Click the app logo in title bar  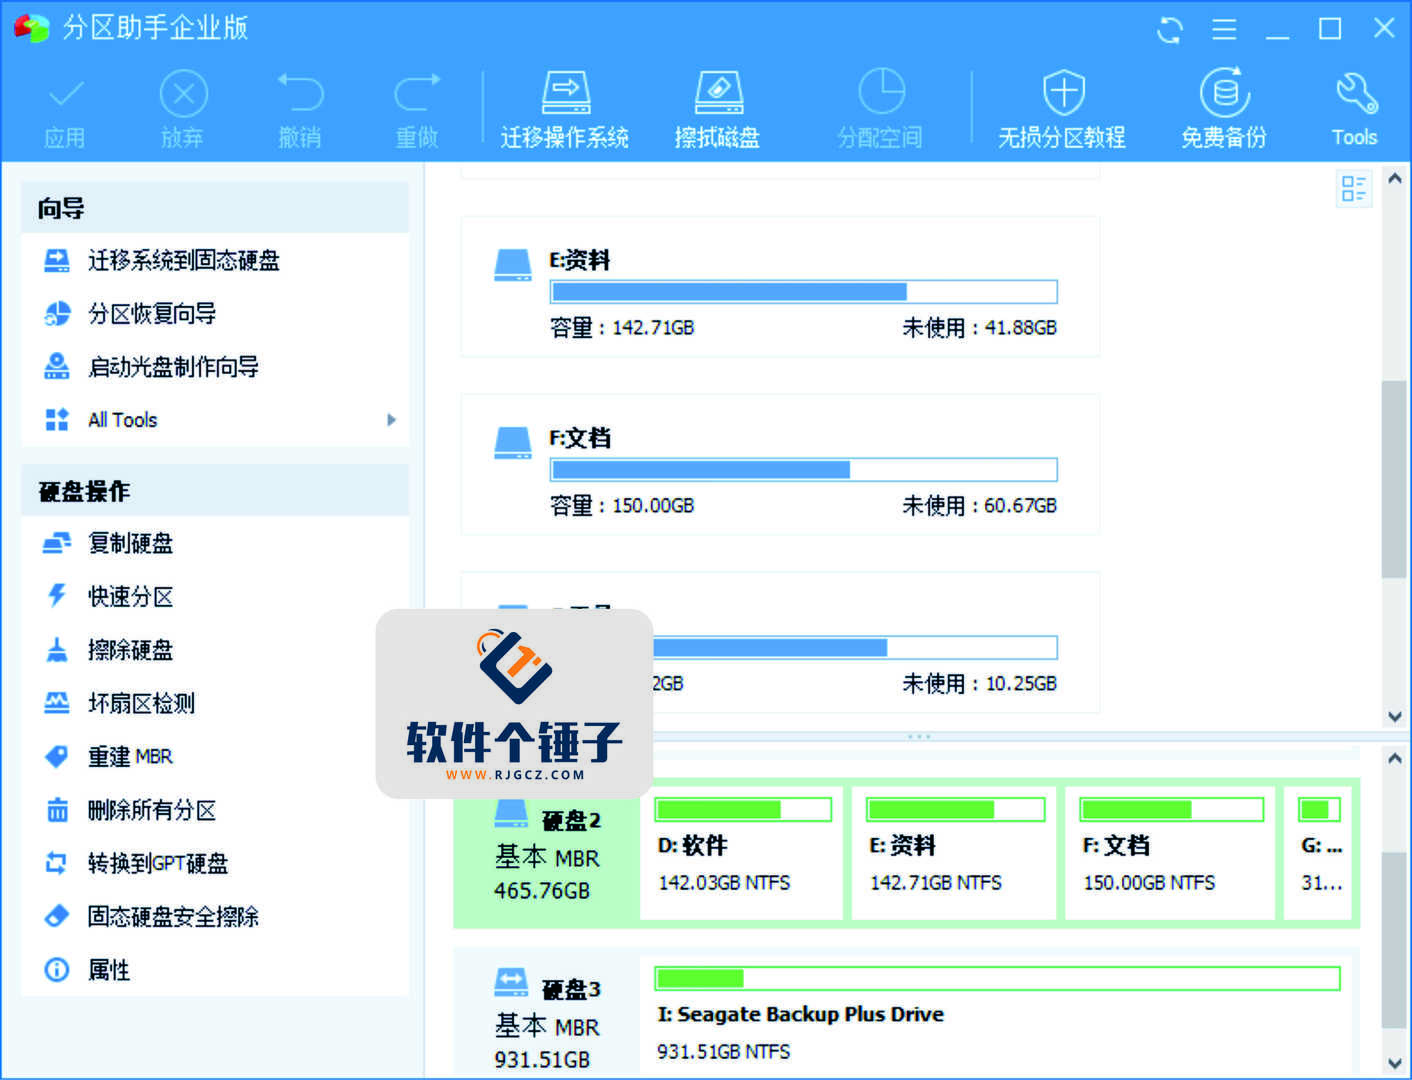tap(31, 28)
